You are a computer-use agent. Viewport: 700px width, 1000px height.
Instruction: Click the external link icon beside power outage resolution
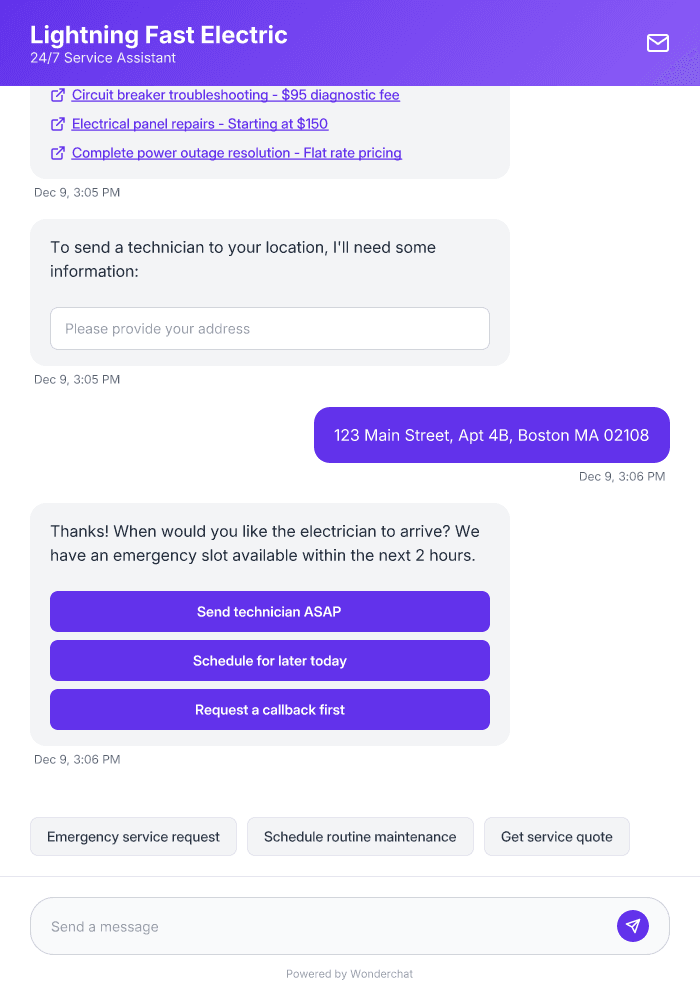tap(55, 153)
